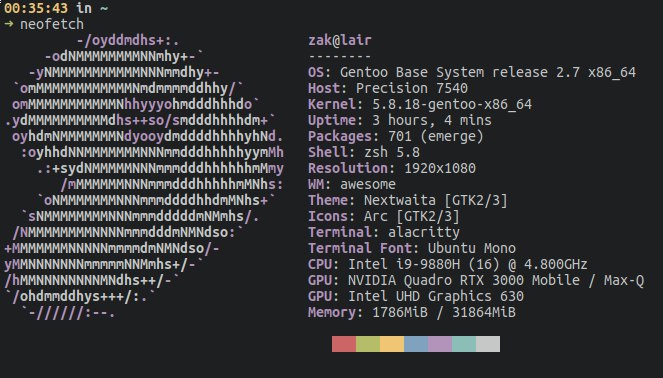Click the GPU line 'NVIDIA Quadro RTX 3000'

click(x=476, y=280)
